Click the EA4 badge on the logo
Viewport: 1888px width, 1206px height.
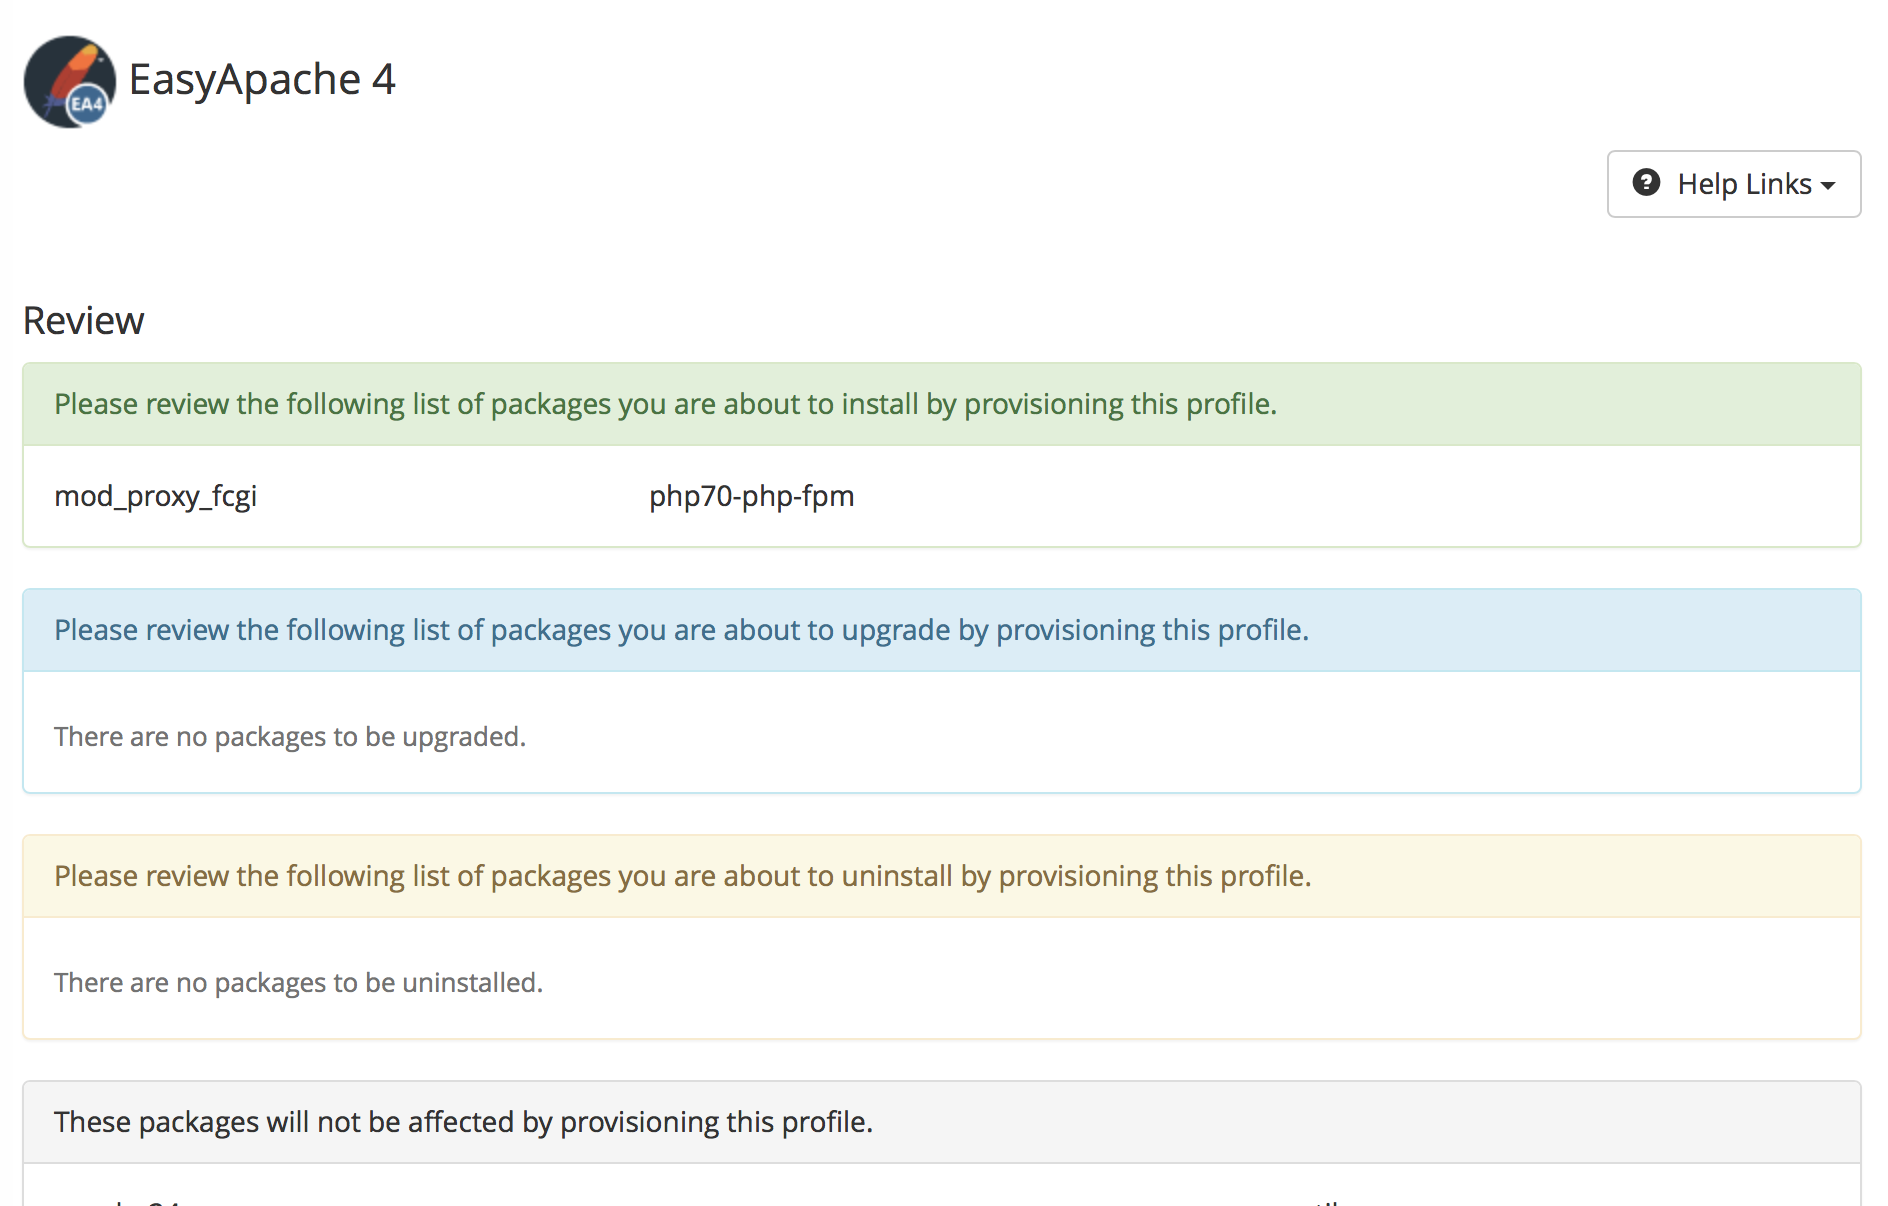tap(87, 105)
